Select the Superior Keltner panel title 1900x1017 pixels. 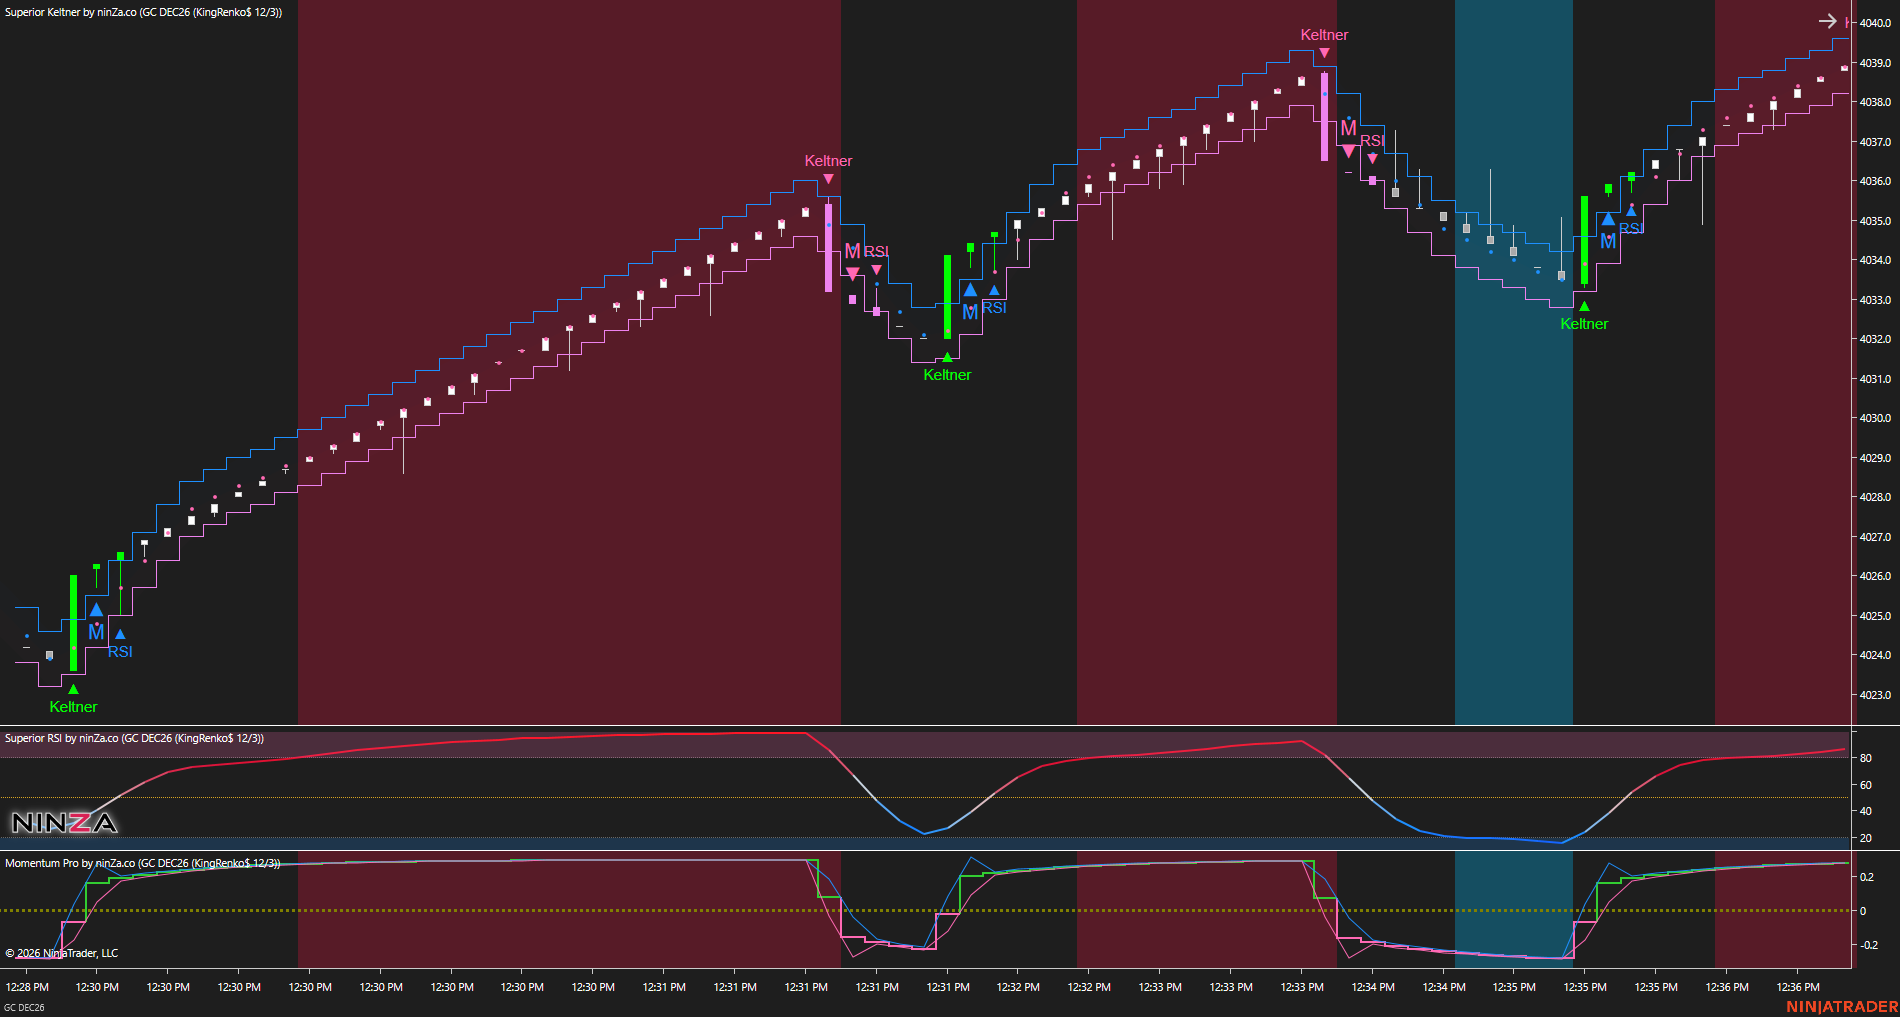point(143,12)
